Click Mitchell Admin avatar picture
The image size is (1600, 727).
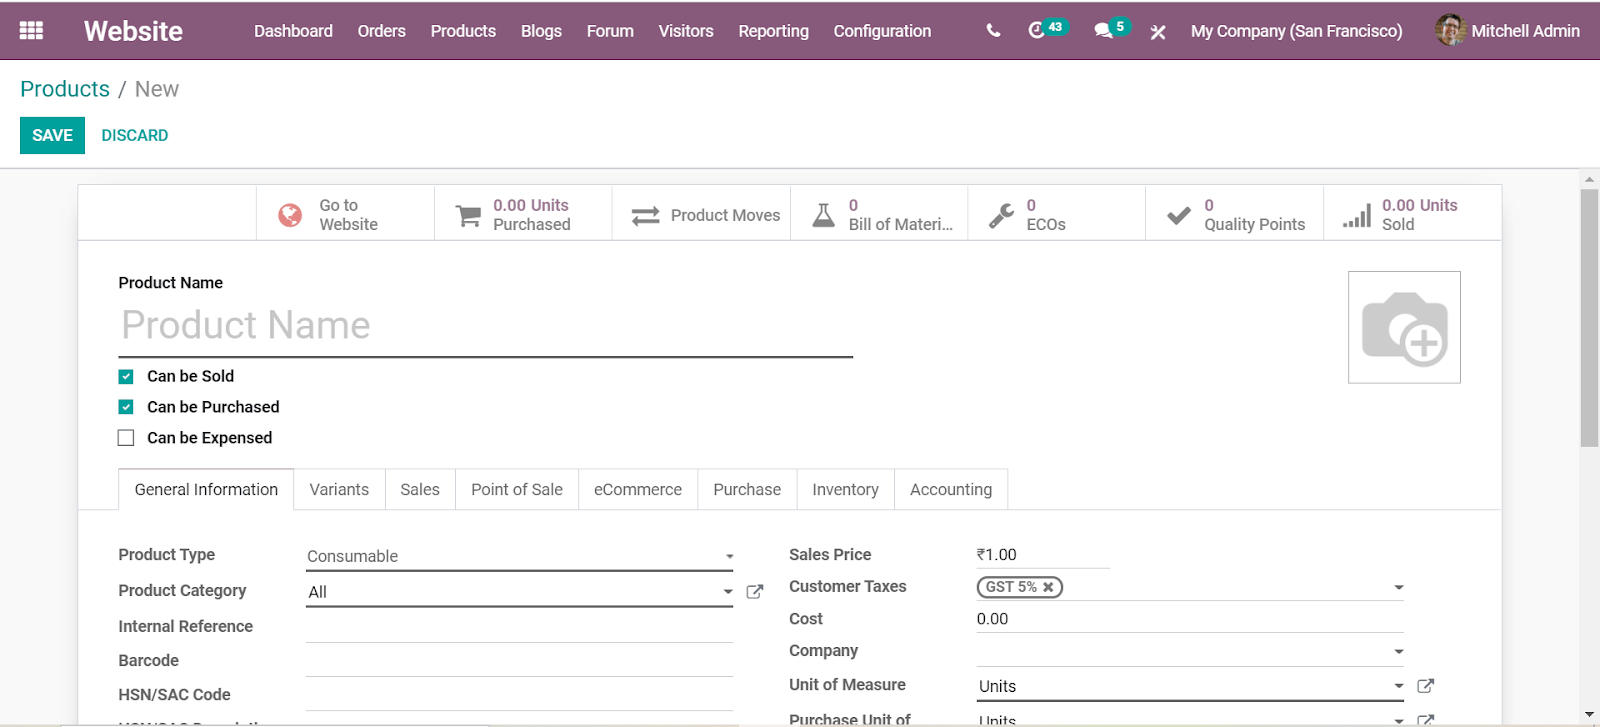click(x=1450, y=30)
